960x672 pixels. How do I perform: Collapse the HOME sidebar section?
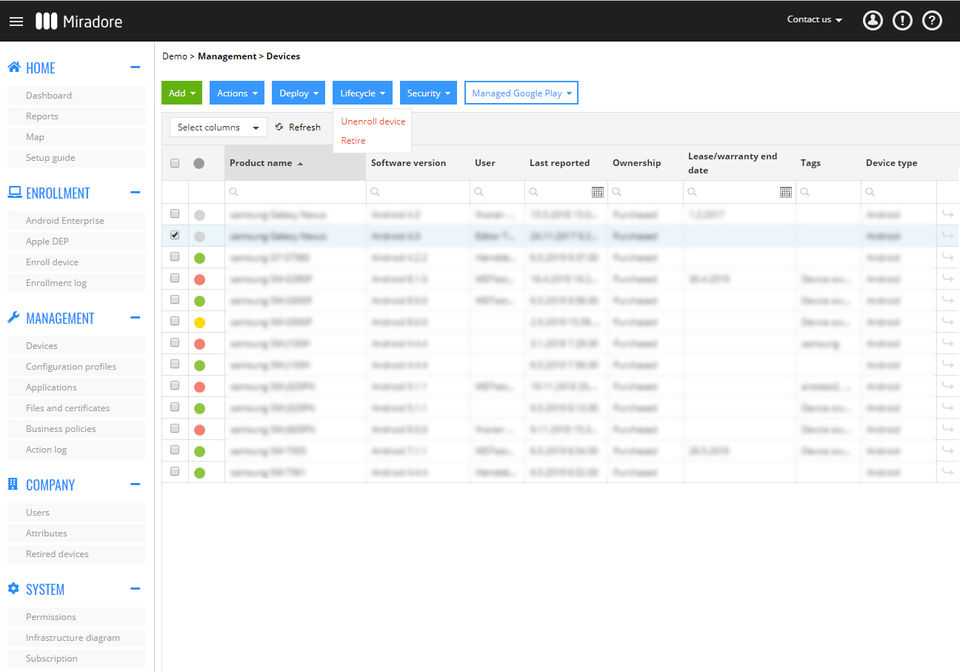point(135,67)
